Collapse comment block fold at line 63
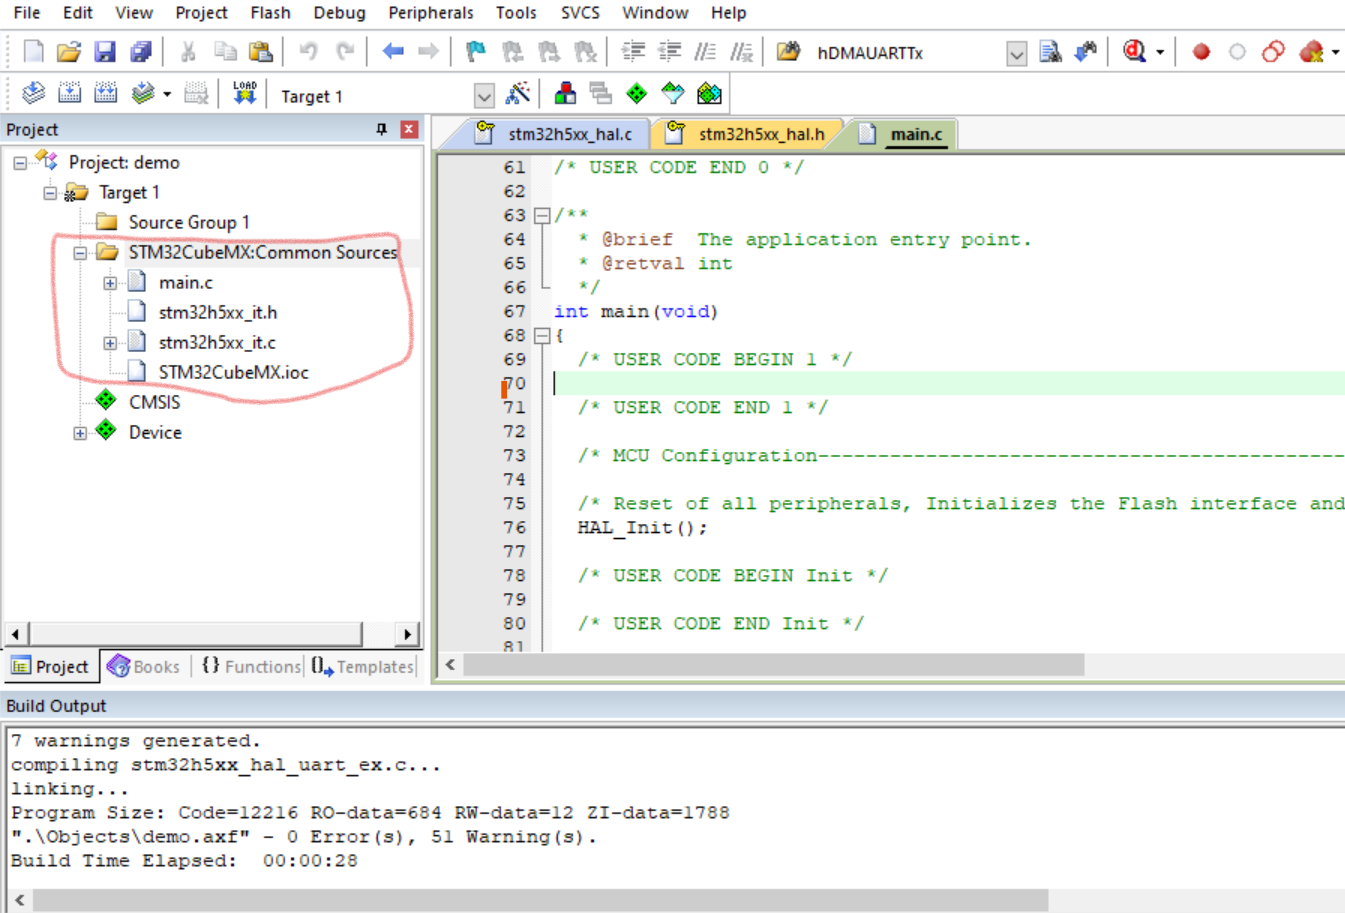Viewport: 1345px width, 913px height. (x=542, y=216)
